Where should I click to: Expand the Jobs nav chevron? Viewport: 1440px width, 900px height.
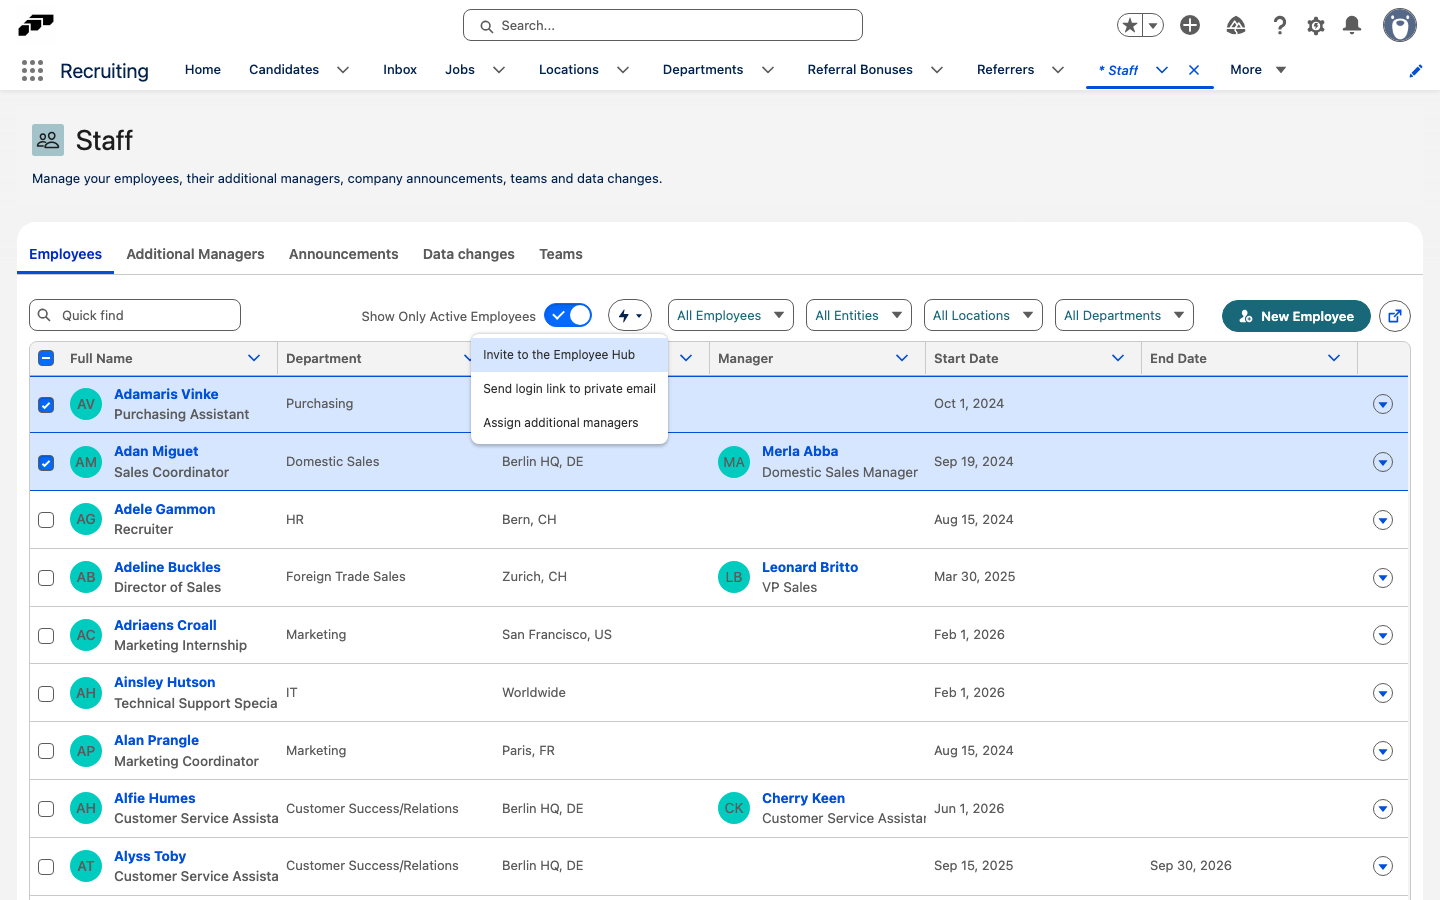(499, 70)
